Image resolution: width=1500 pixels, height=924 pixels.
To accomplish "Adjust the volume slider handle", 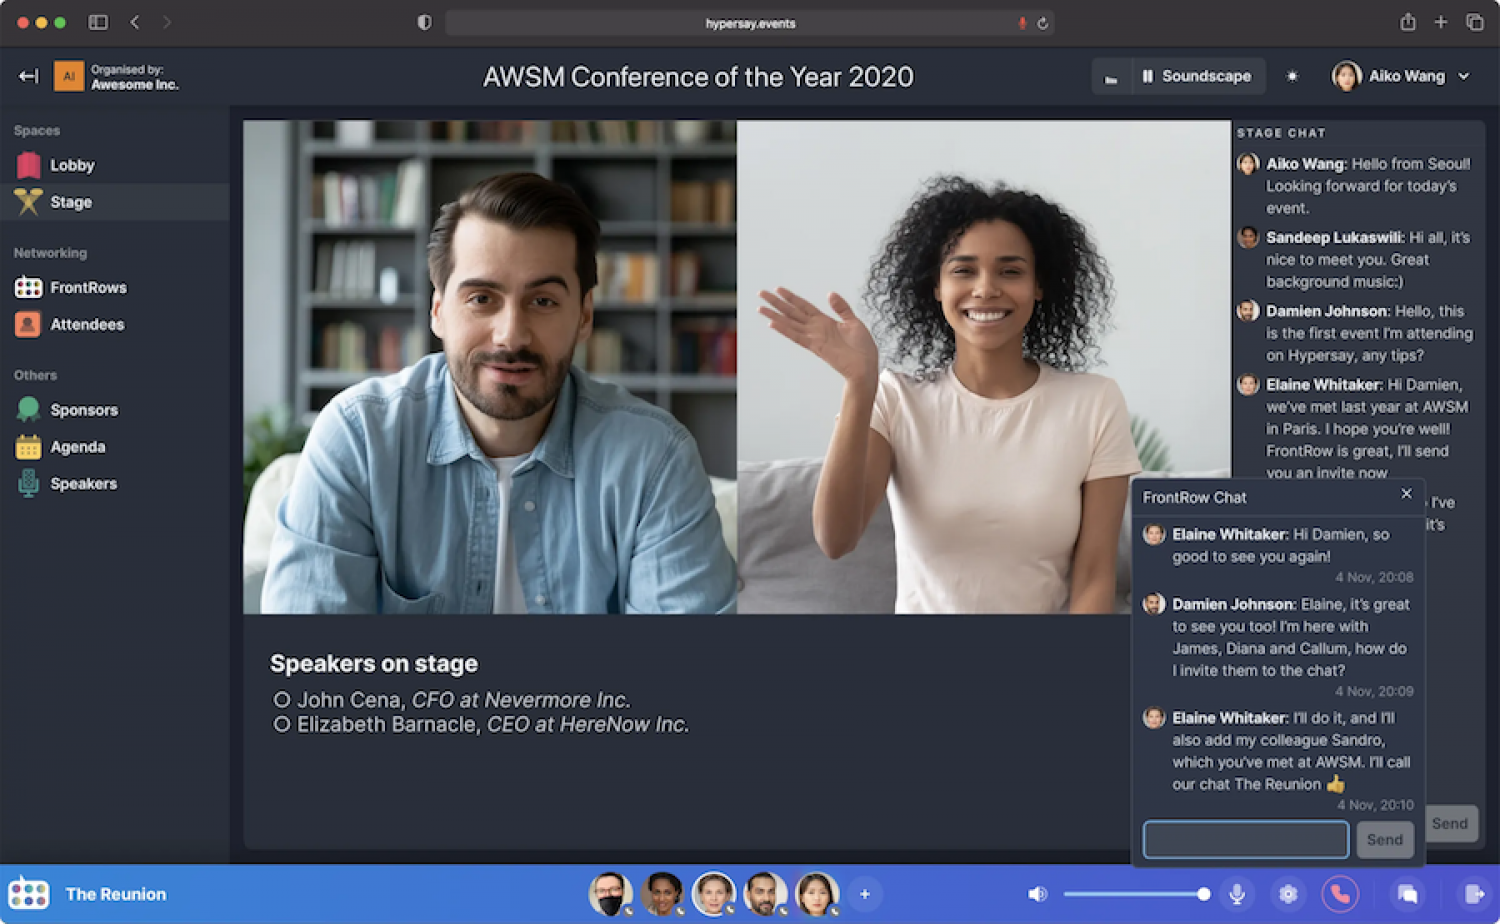I will [1203, 894].
